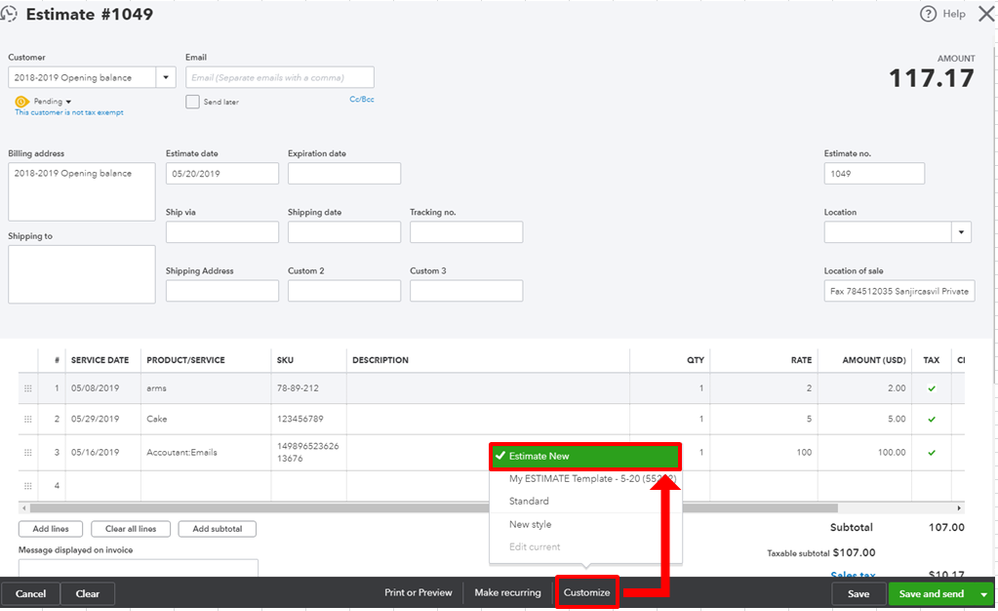Click the customer email input field
The height and width of the screenshot is (611, 998).
279,78
